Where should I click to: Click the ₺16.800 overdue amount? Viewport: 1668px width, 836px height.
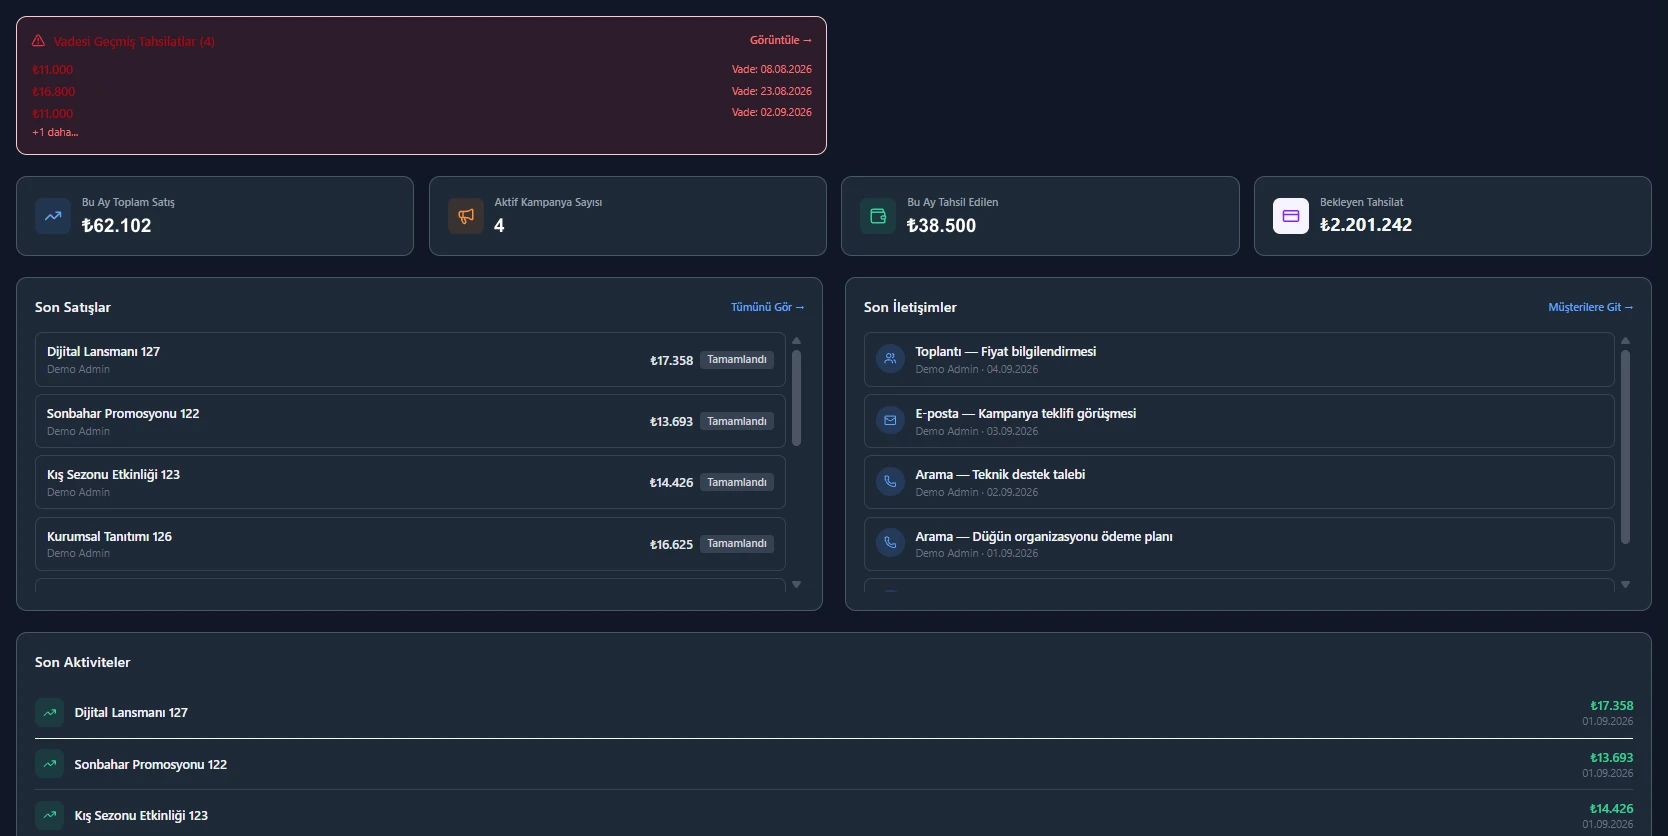click(53, 91)
